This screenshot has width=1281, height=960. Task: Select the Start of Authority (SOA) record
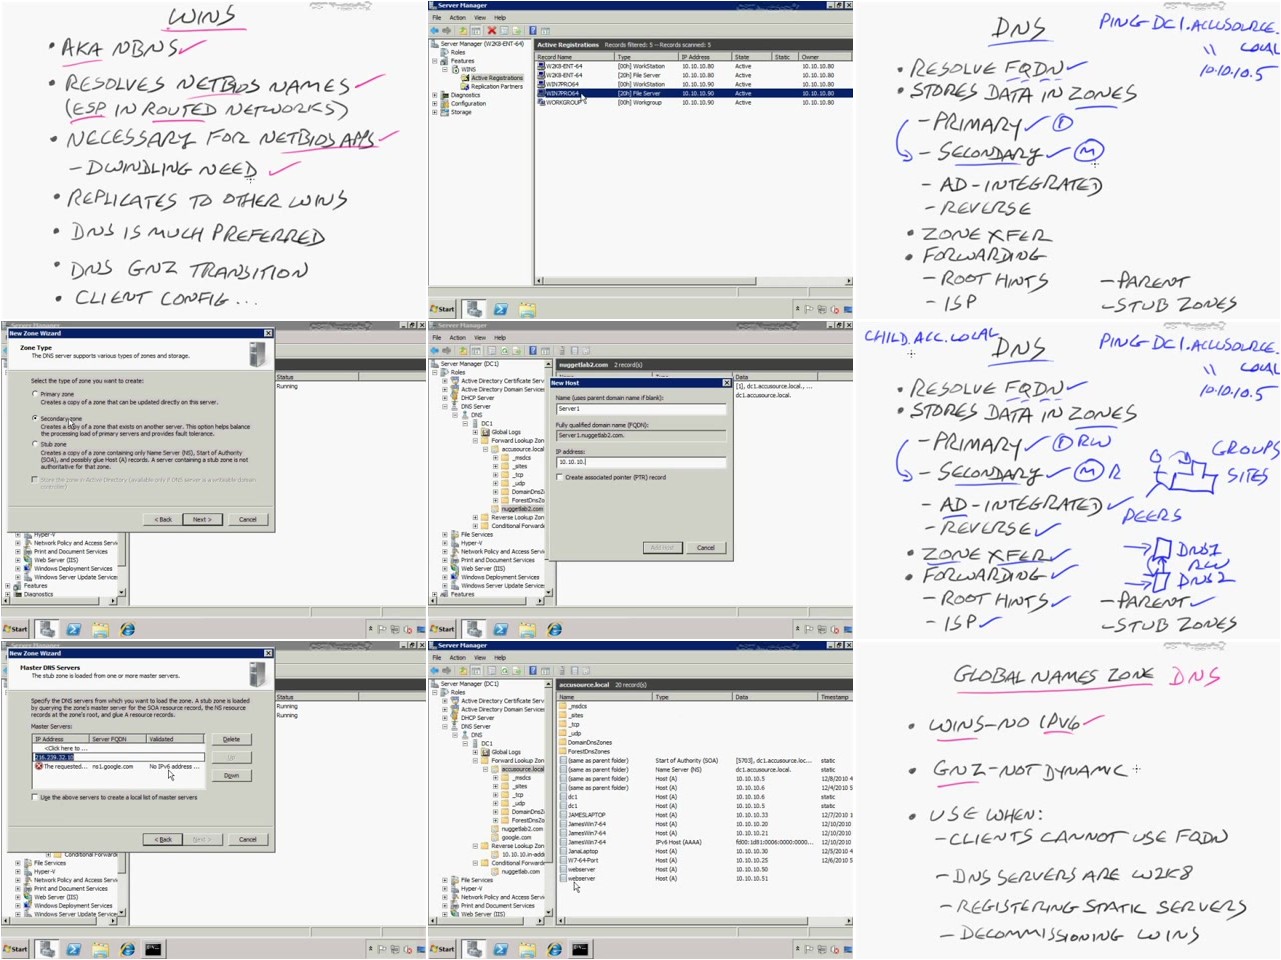pos(705,760)
